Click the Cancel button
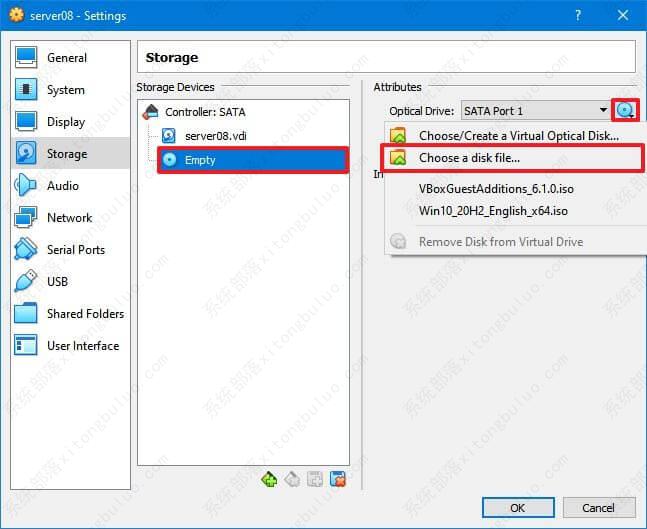Viewport: 647px width, 529px height. tap(598, 507)
